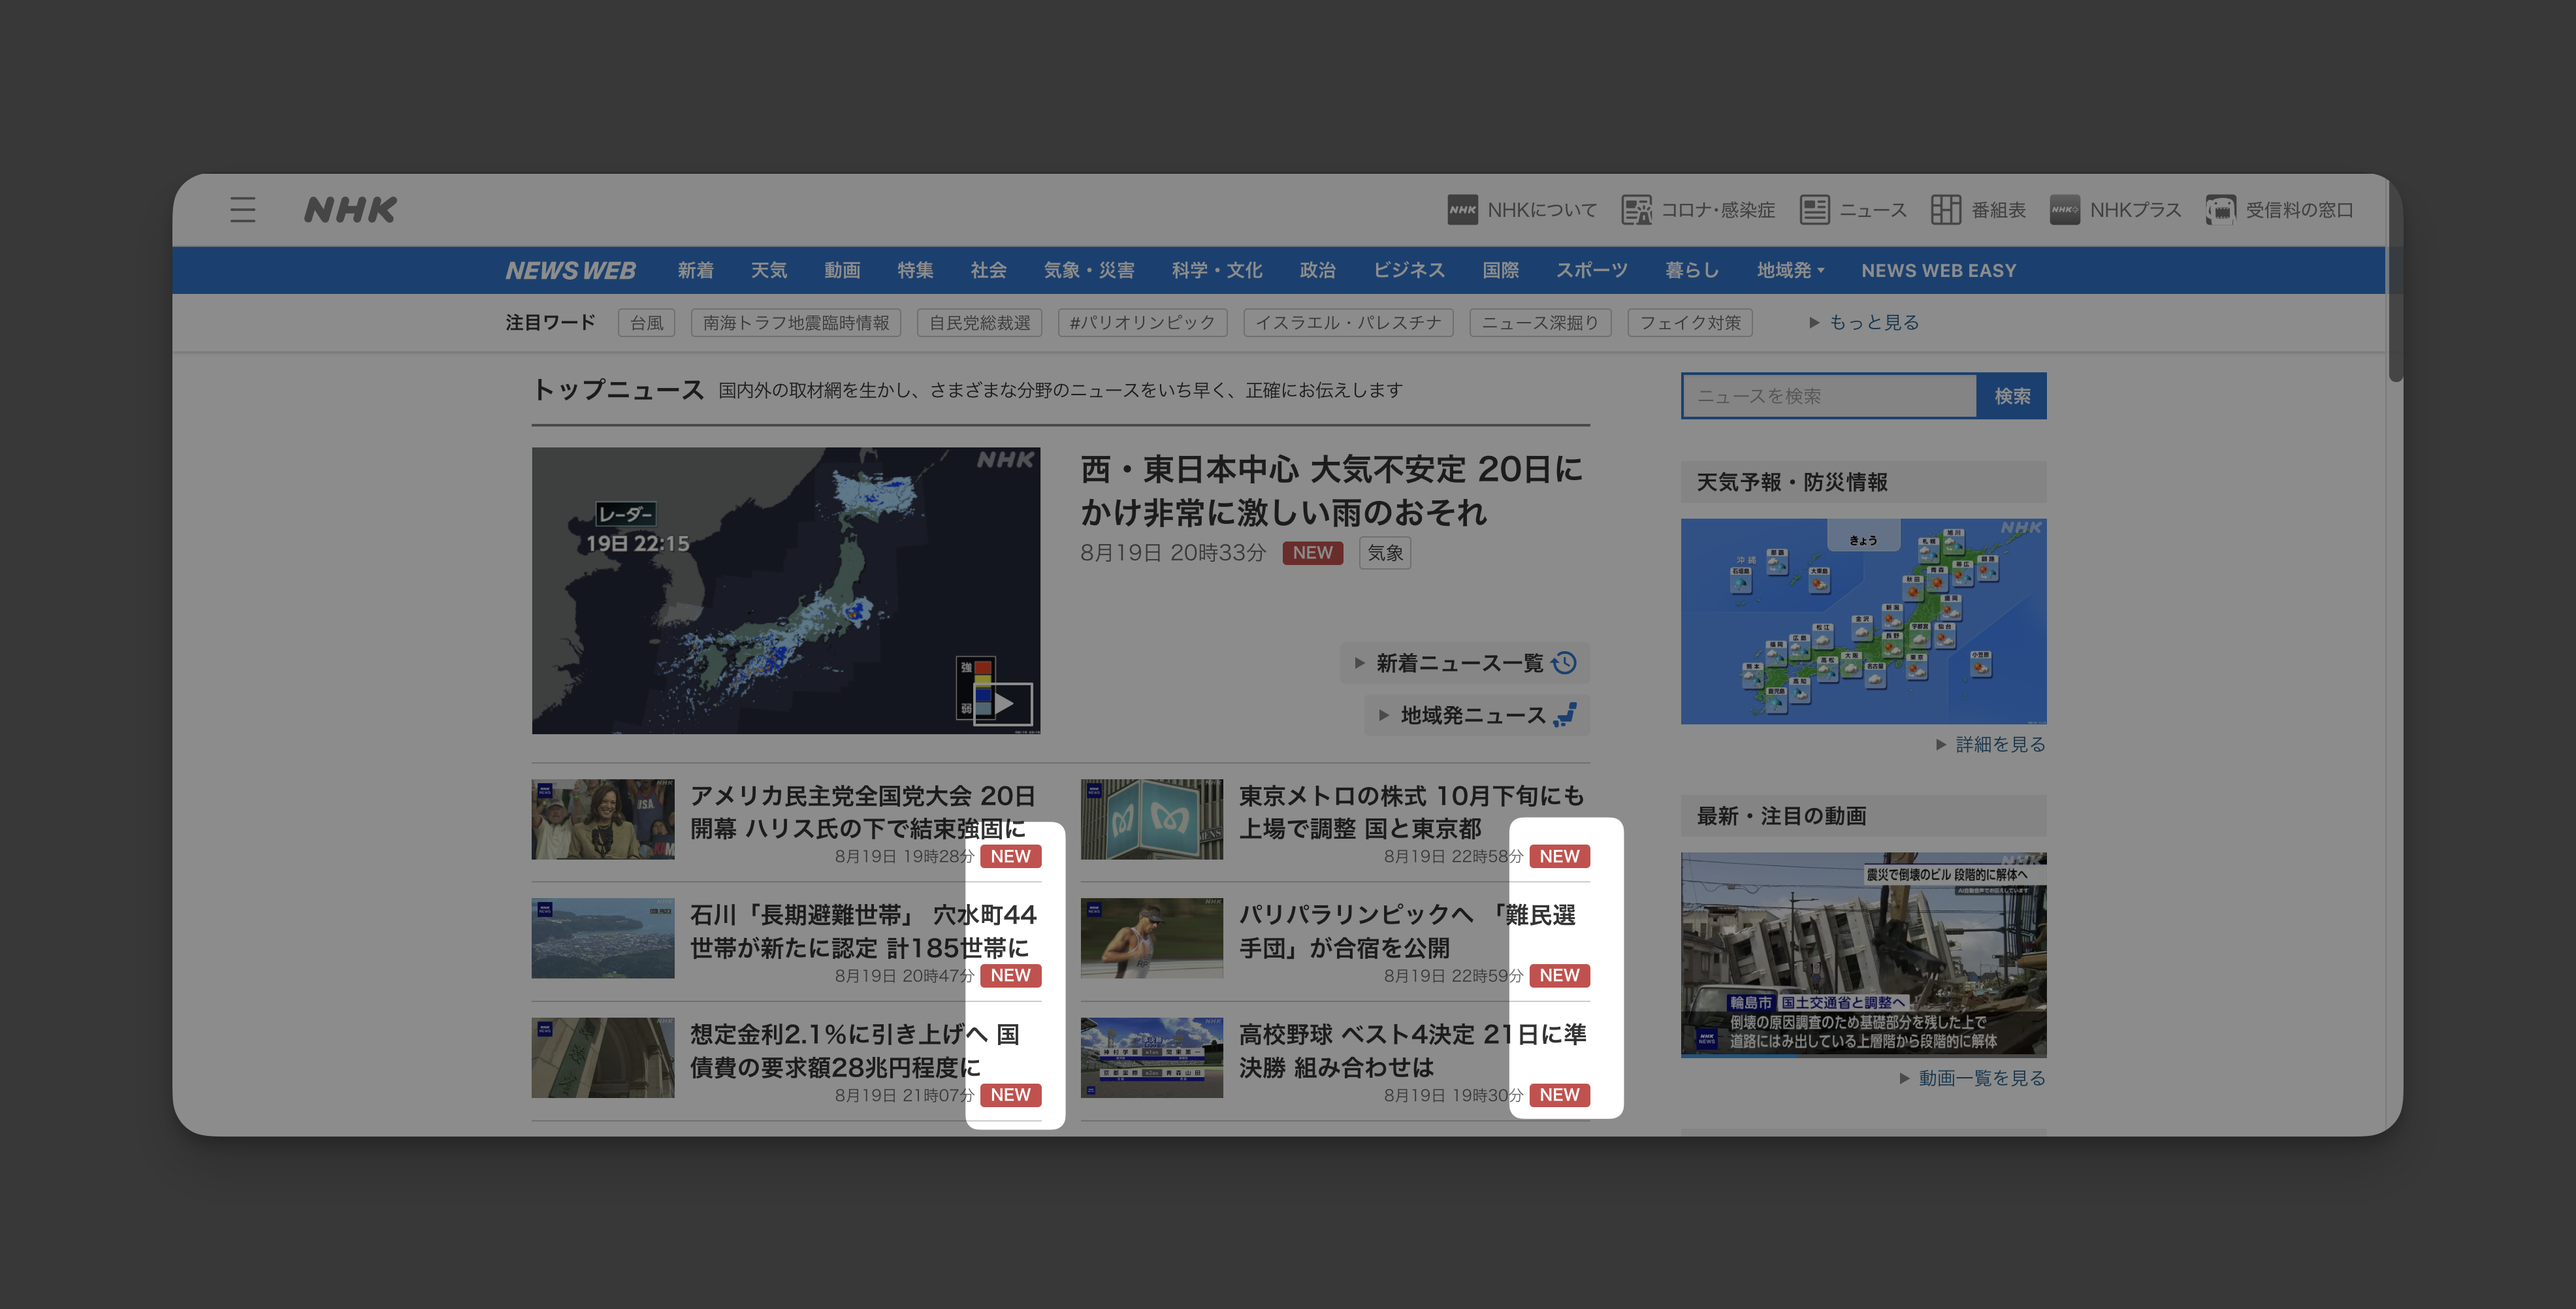
Task: Click 詳細を見る under weather map
Action: (x=1990, y=745)
